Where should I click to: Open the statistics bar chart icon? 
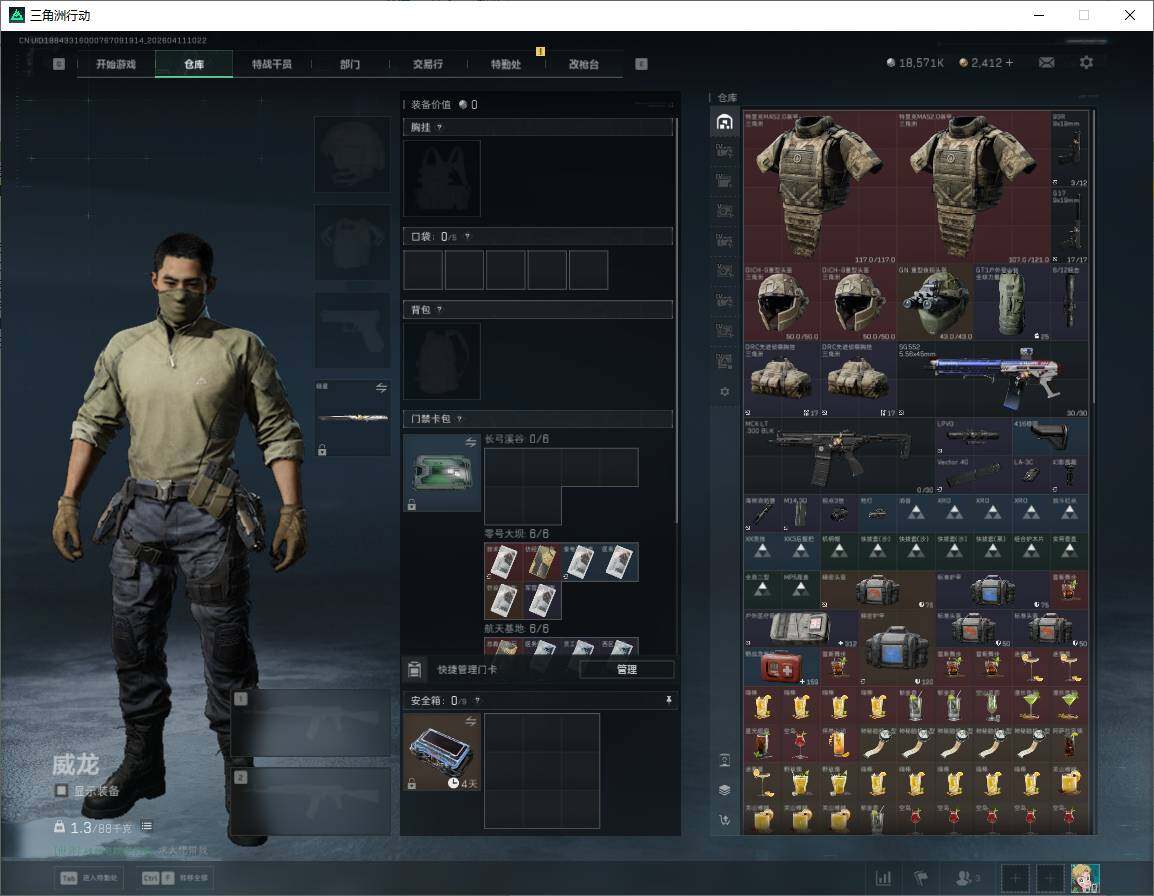883,878
